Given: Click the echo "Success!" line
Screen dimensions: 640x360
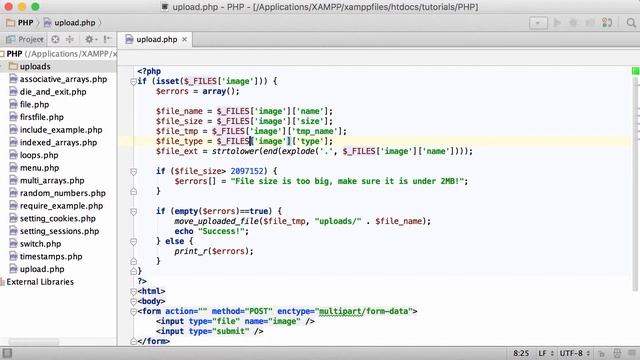Looking at the screenshot, I should (x=211, y=231).
